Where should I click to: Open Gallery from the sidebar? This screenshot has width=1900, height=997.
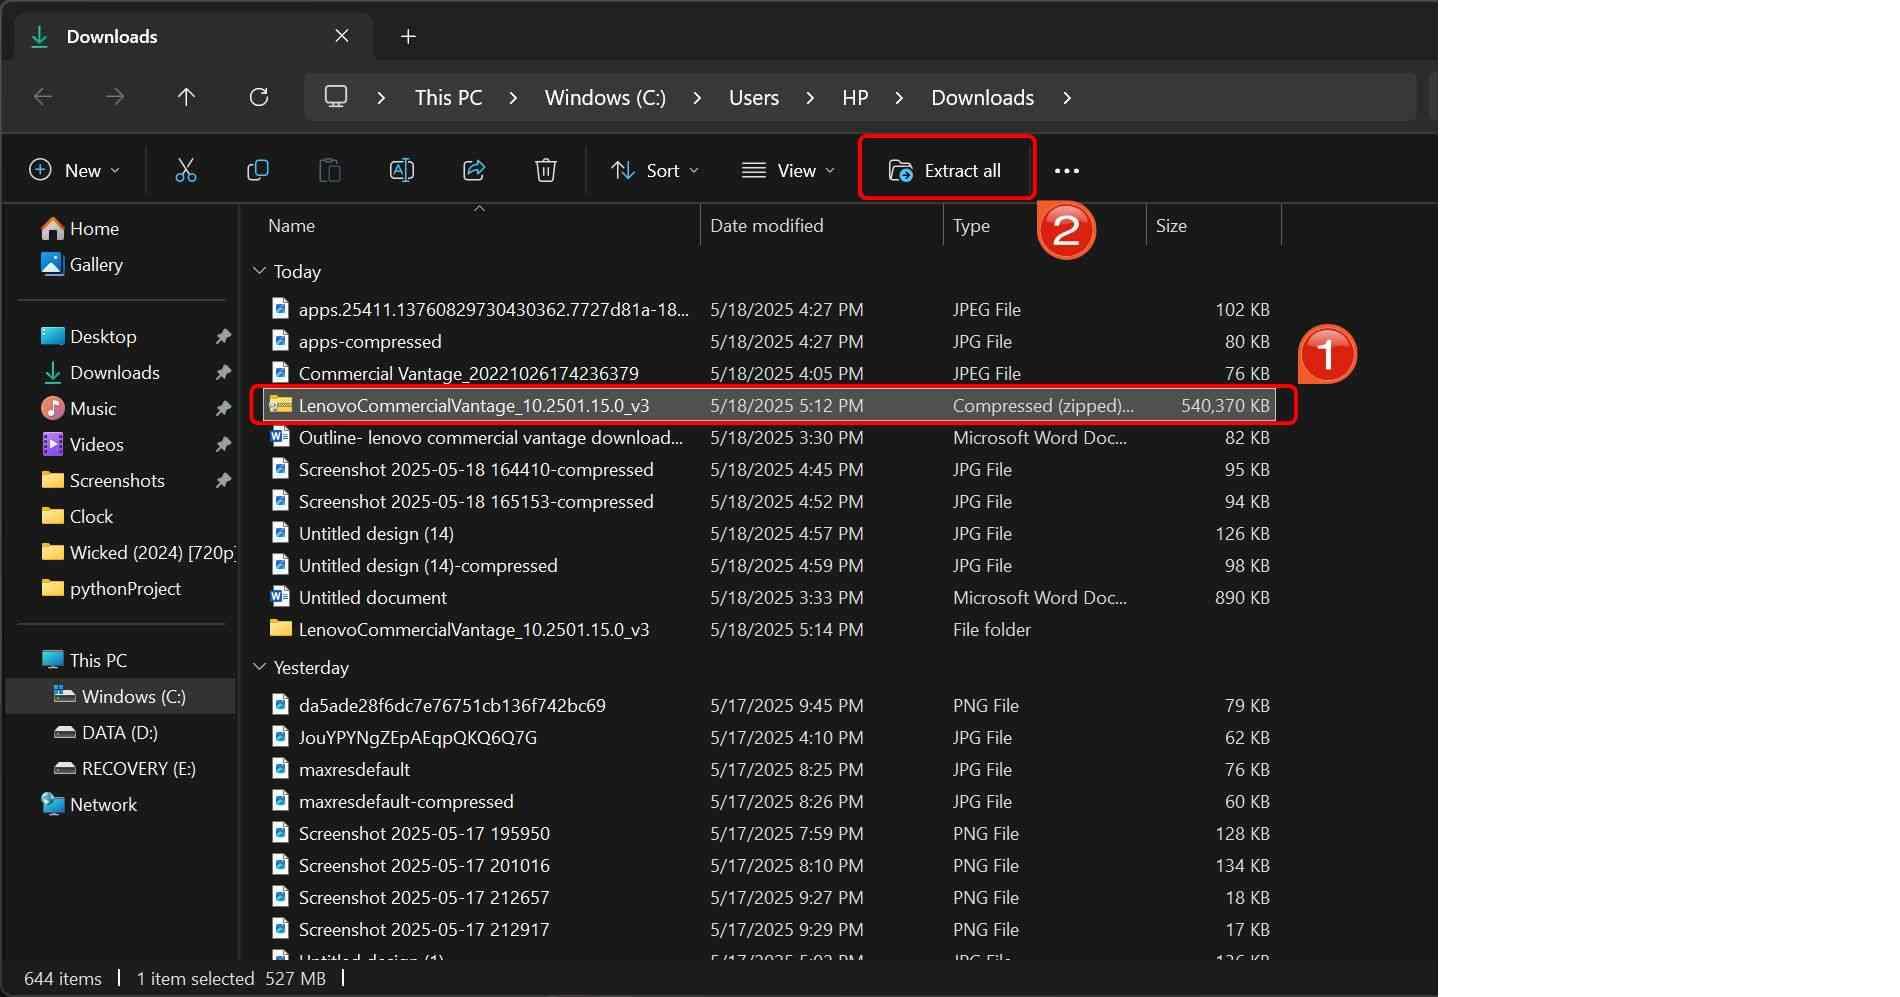[95, 265]
